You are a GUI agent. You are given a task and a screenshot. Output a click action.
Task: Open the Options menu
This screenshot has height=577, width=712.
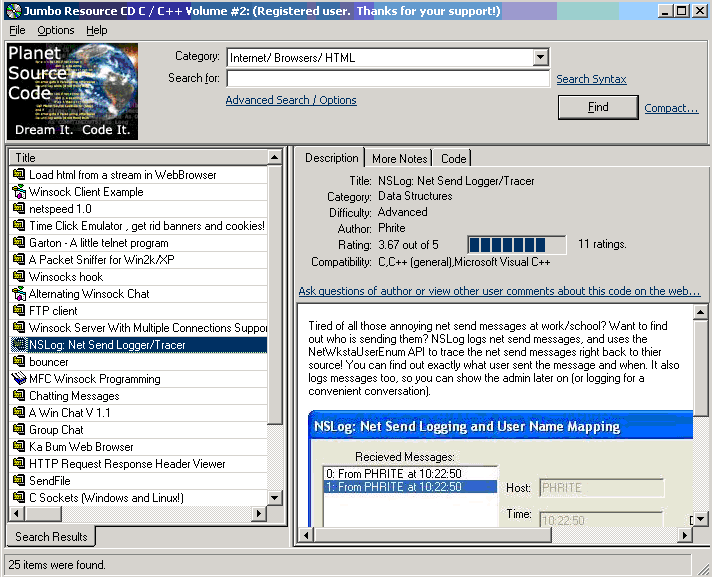coord(56,30)
